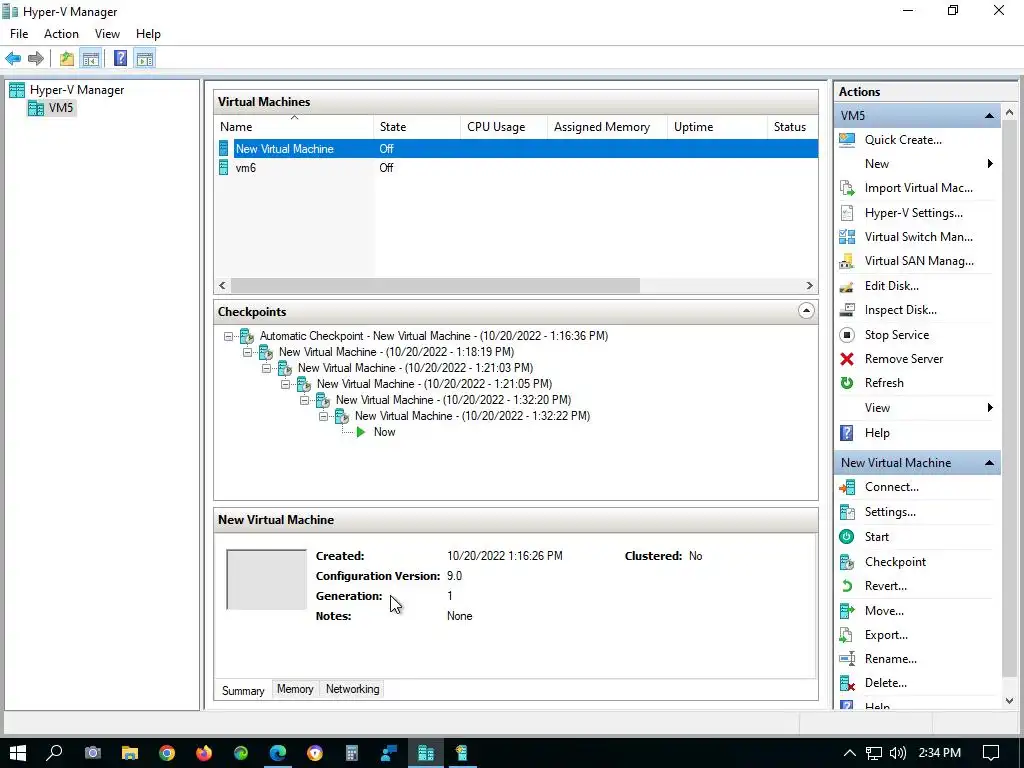
Task: Click the Up one level folder icon
Action: click(x=67, y=59)
